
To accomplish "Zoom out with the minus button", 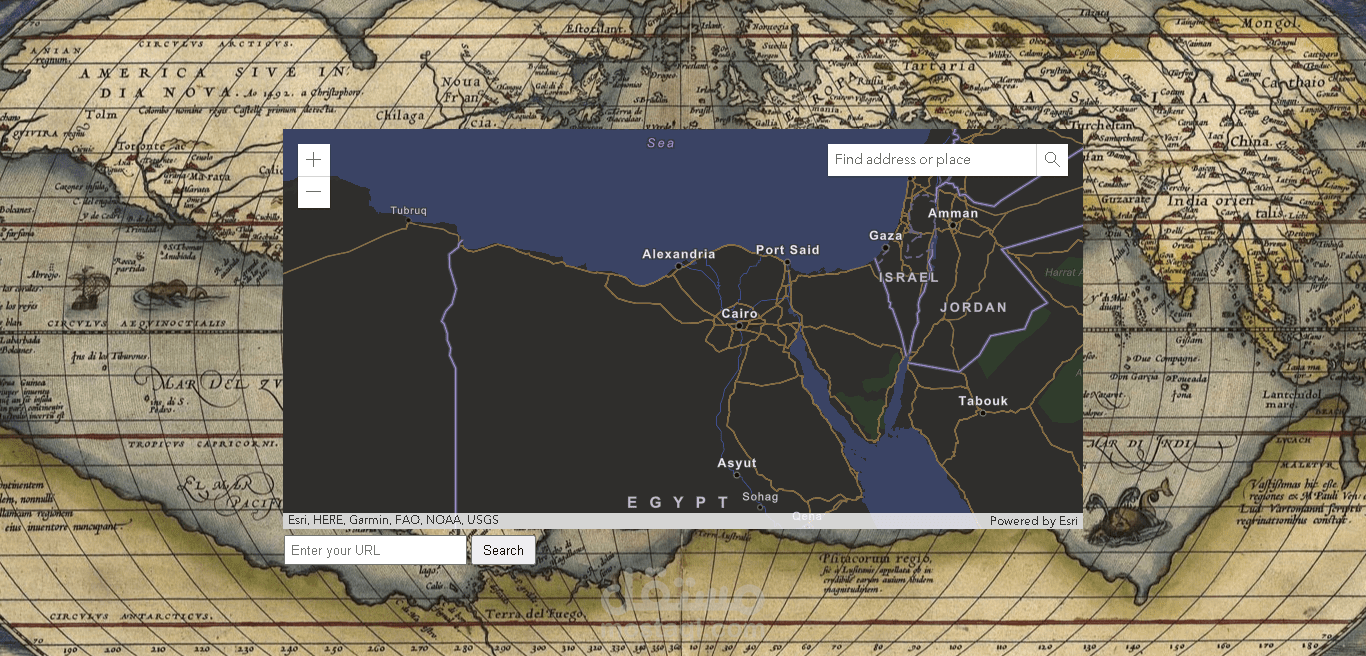I will point(314,192).
